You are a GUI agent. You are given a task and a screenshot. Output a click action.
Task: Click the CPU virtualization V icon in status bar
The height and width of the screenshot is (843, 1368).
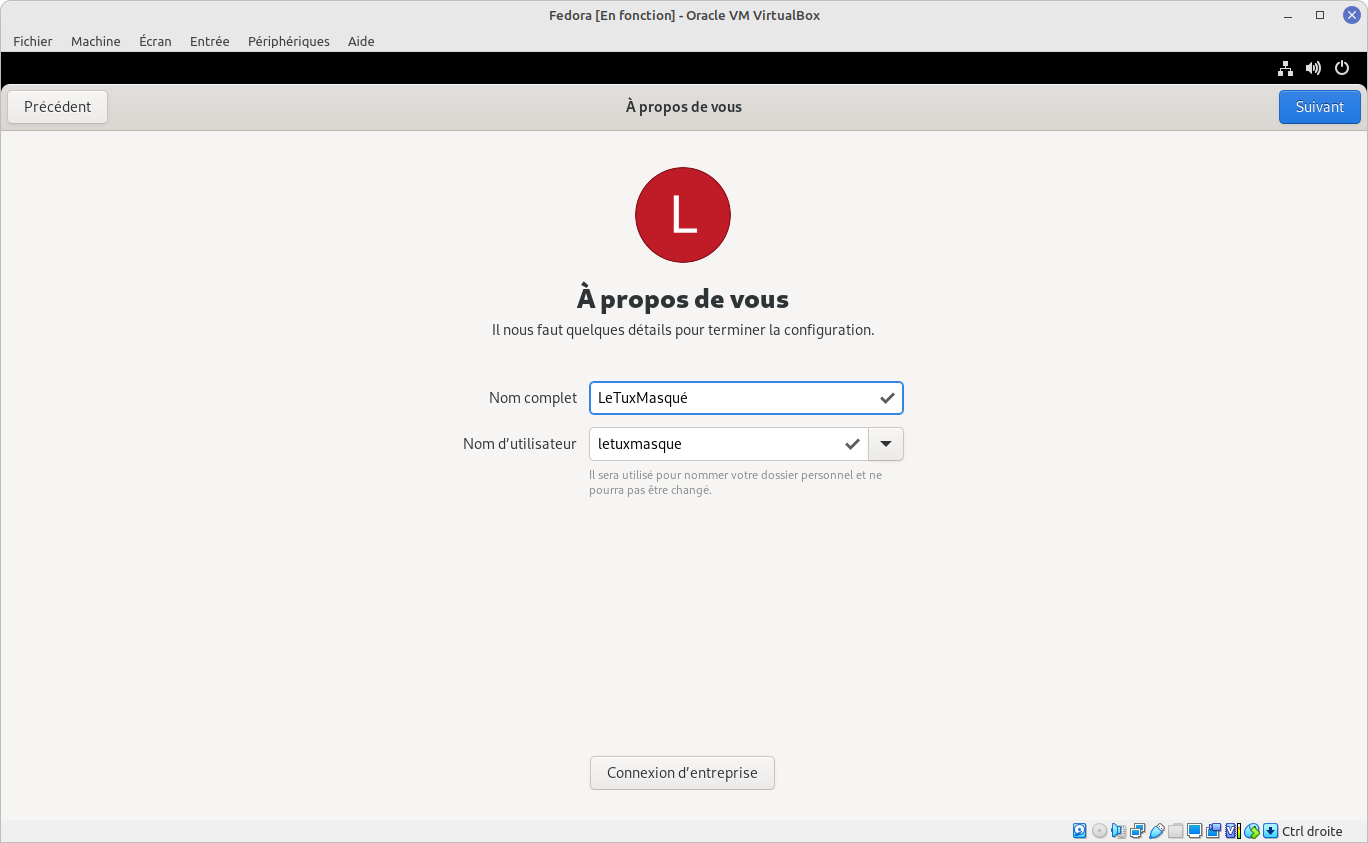(1232, 831)
